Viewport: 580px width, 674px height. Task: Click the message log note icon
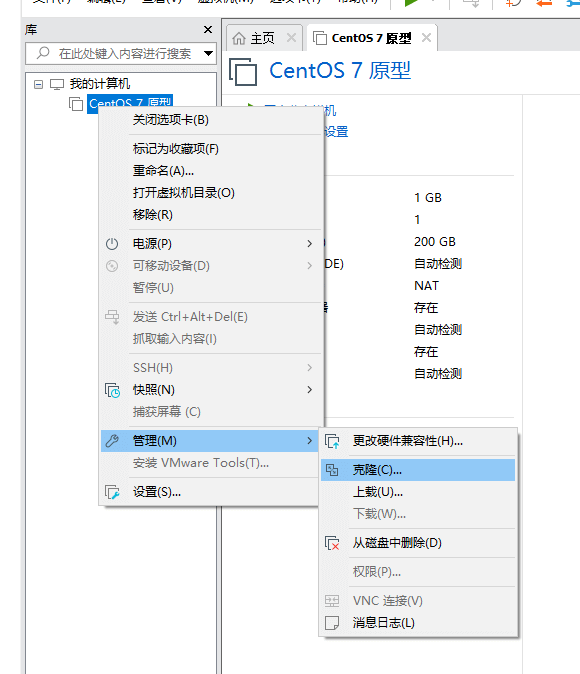(332, 623)
